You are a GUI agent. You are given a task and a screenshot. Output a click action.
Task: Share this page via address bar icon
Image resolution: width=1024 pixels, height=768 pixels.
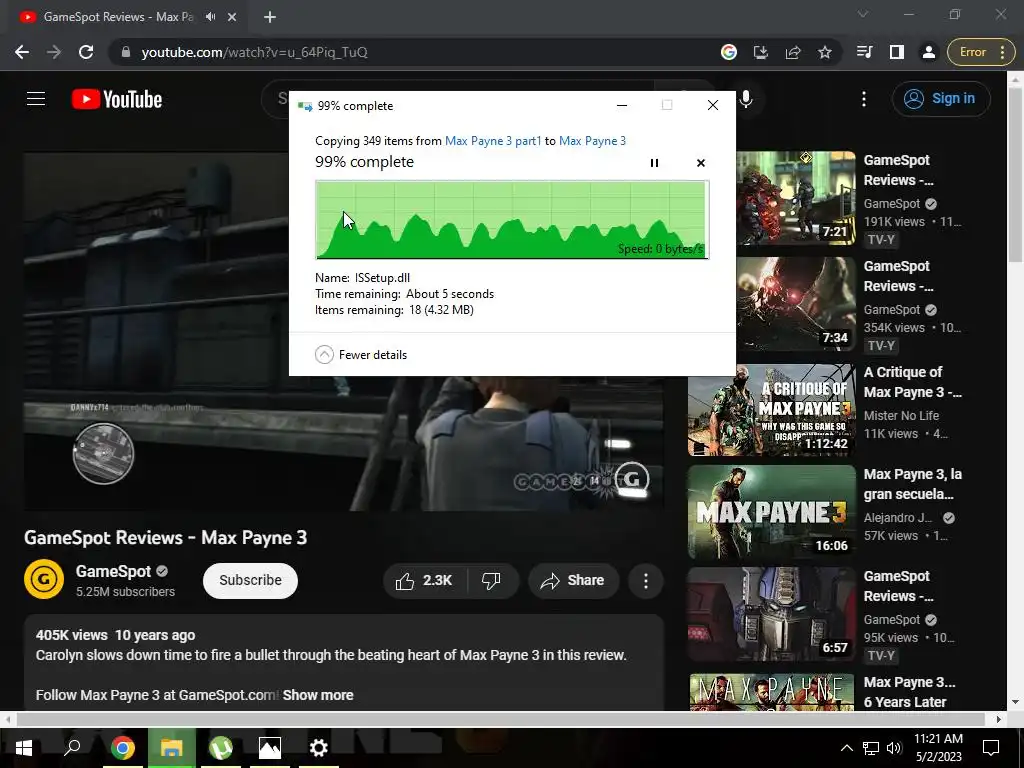(793, 52)
